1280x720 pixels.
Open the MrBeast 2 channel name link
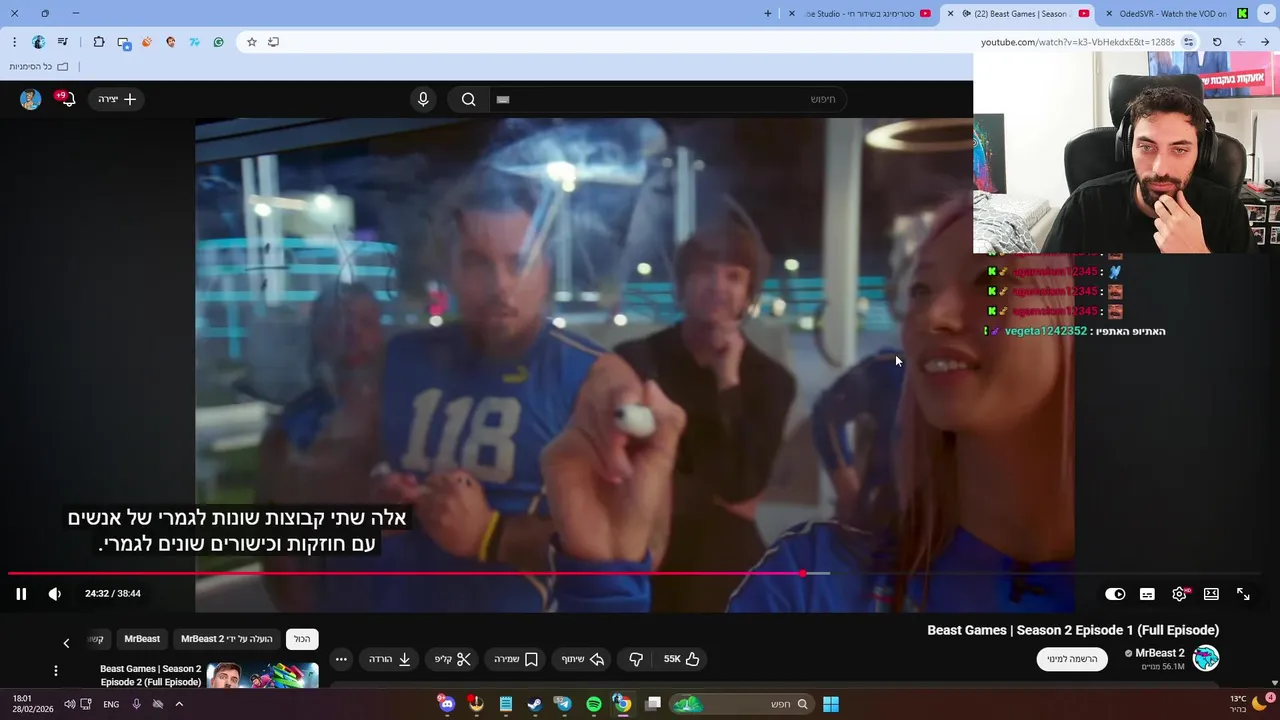click(x=1160, y=653)
